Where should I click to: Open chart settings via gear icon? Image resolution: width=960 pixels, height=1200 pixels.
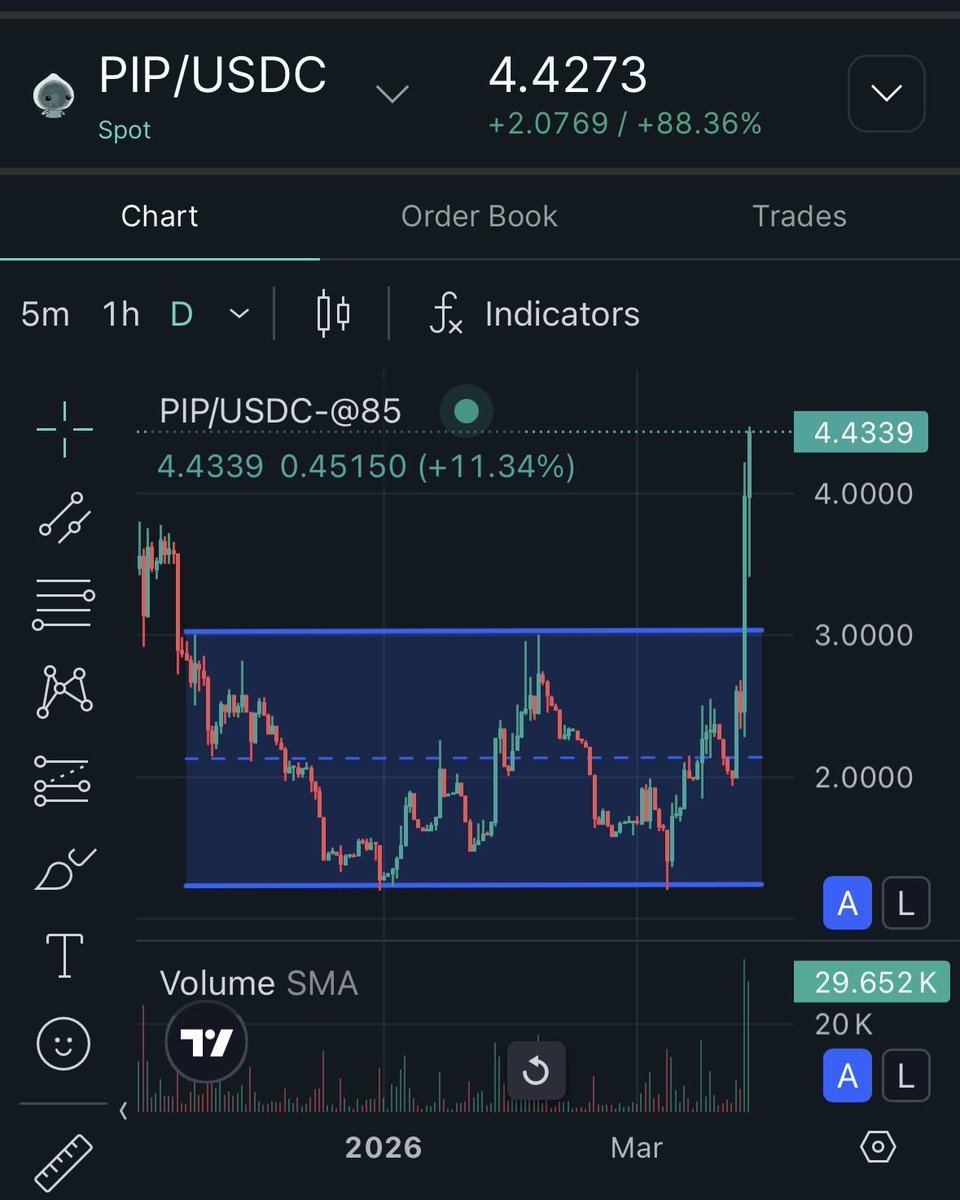pos(878,1148)
